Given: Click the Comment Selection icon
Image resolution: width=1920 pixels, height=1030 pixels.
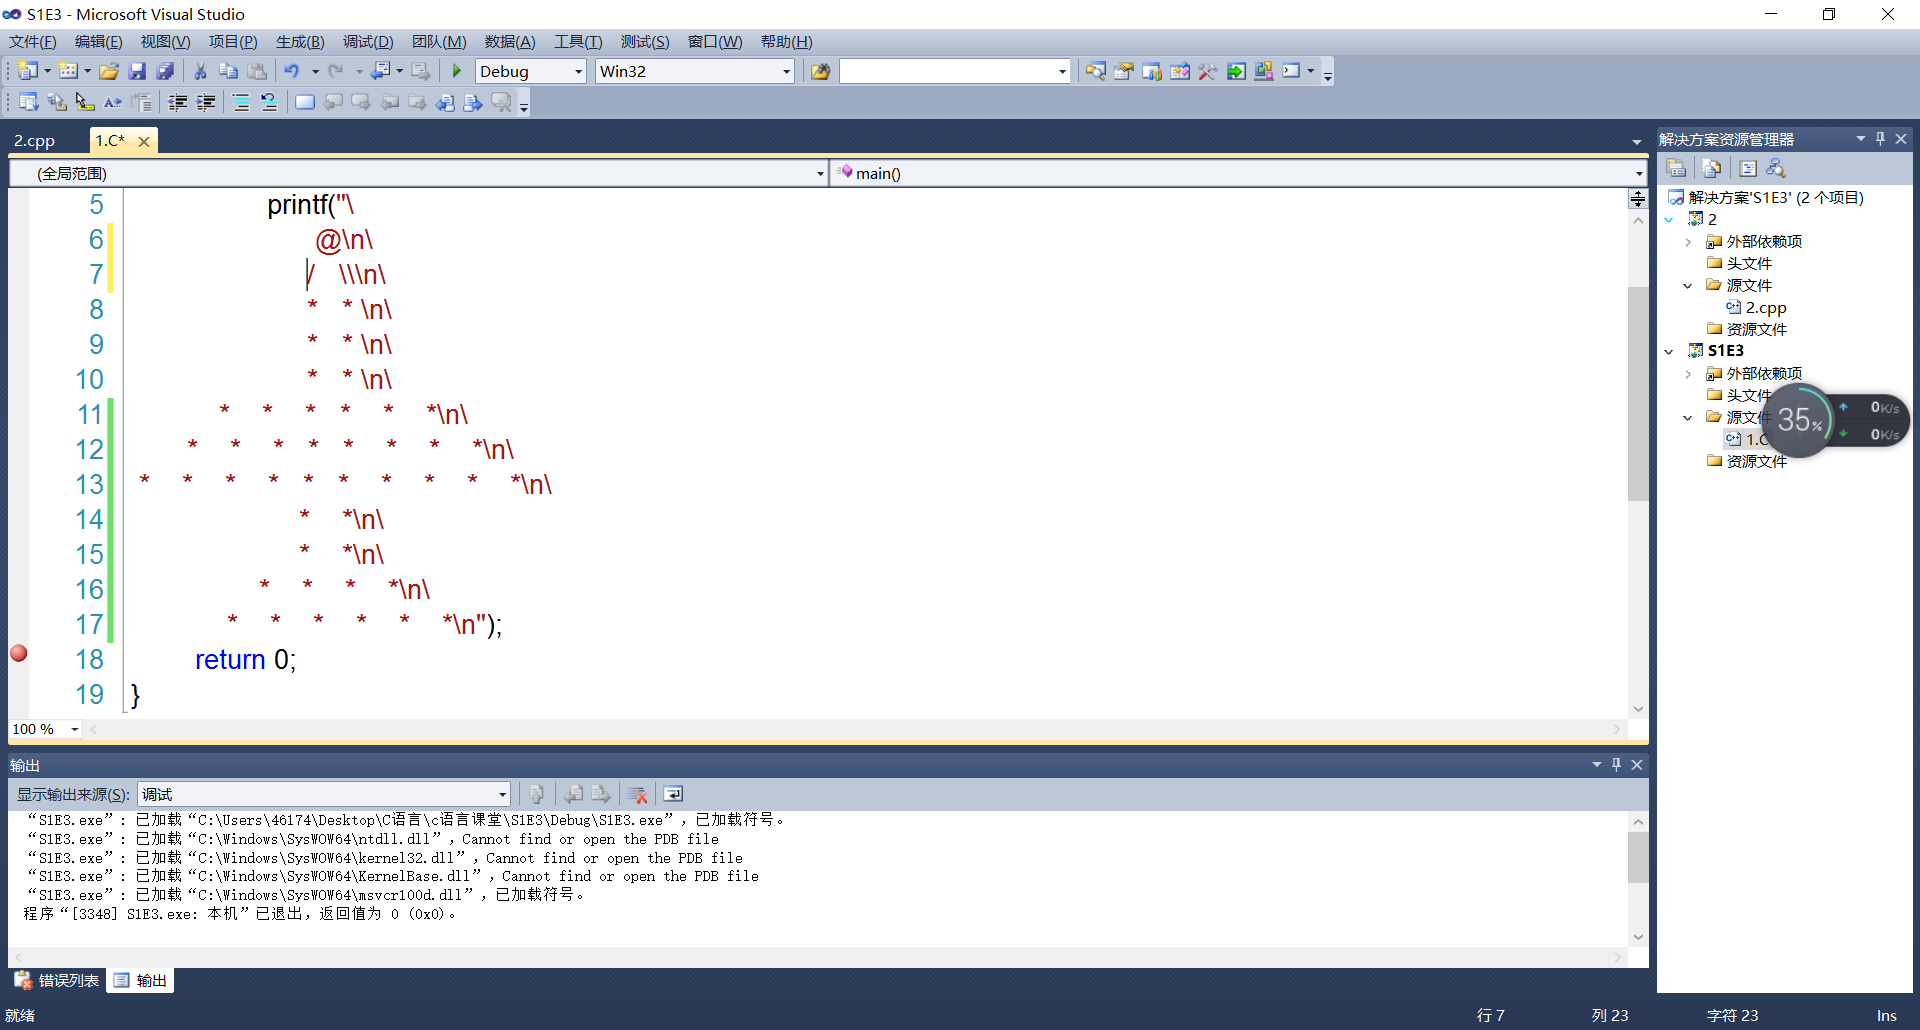Looking at the screenshot, I should click(241, 102).
